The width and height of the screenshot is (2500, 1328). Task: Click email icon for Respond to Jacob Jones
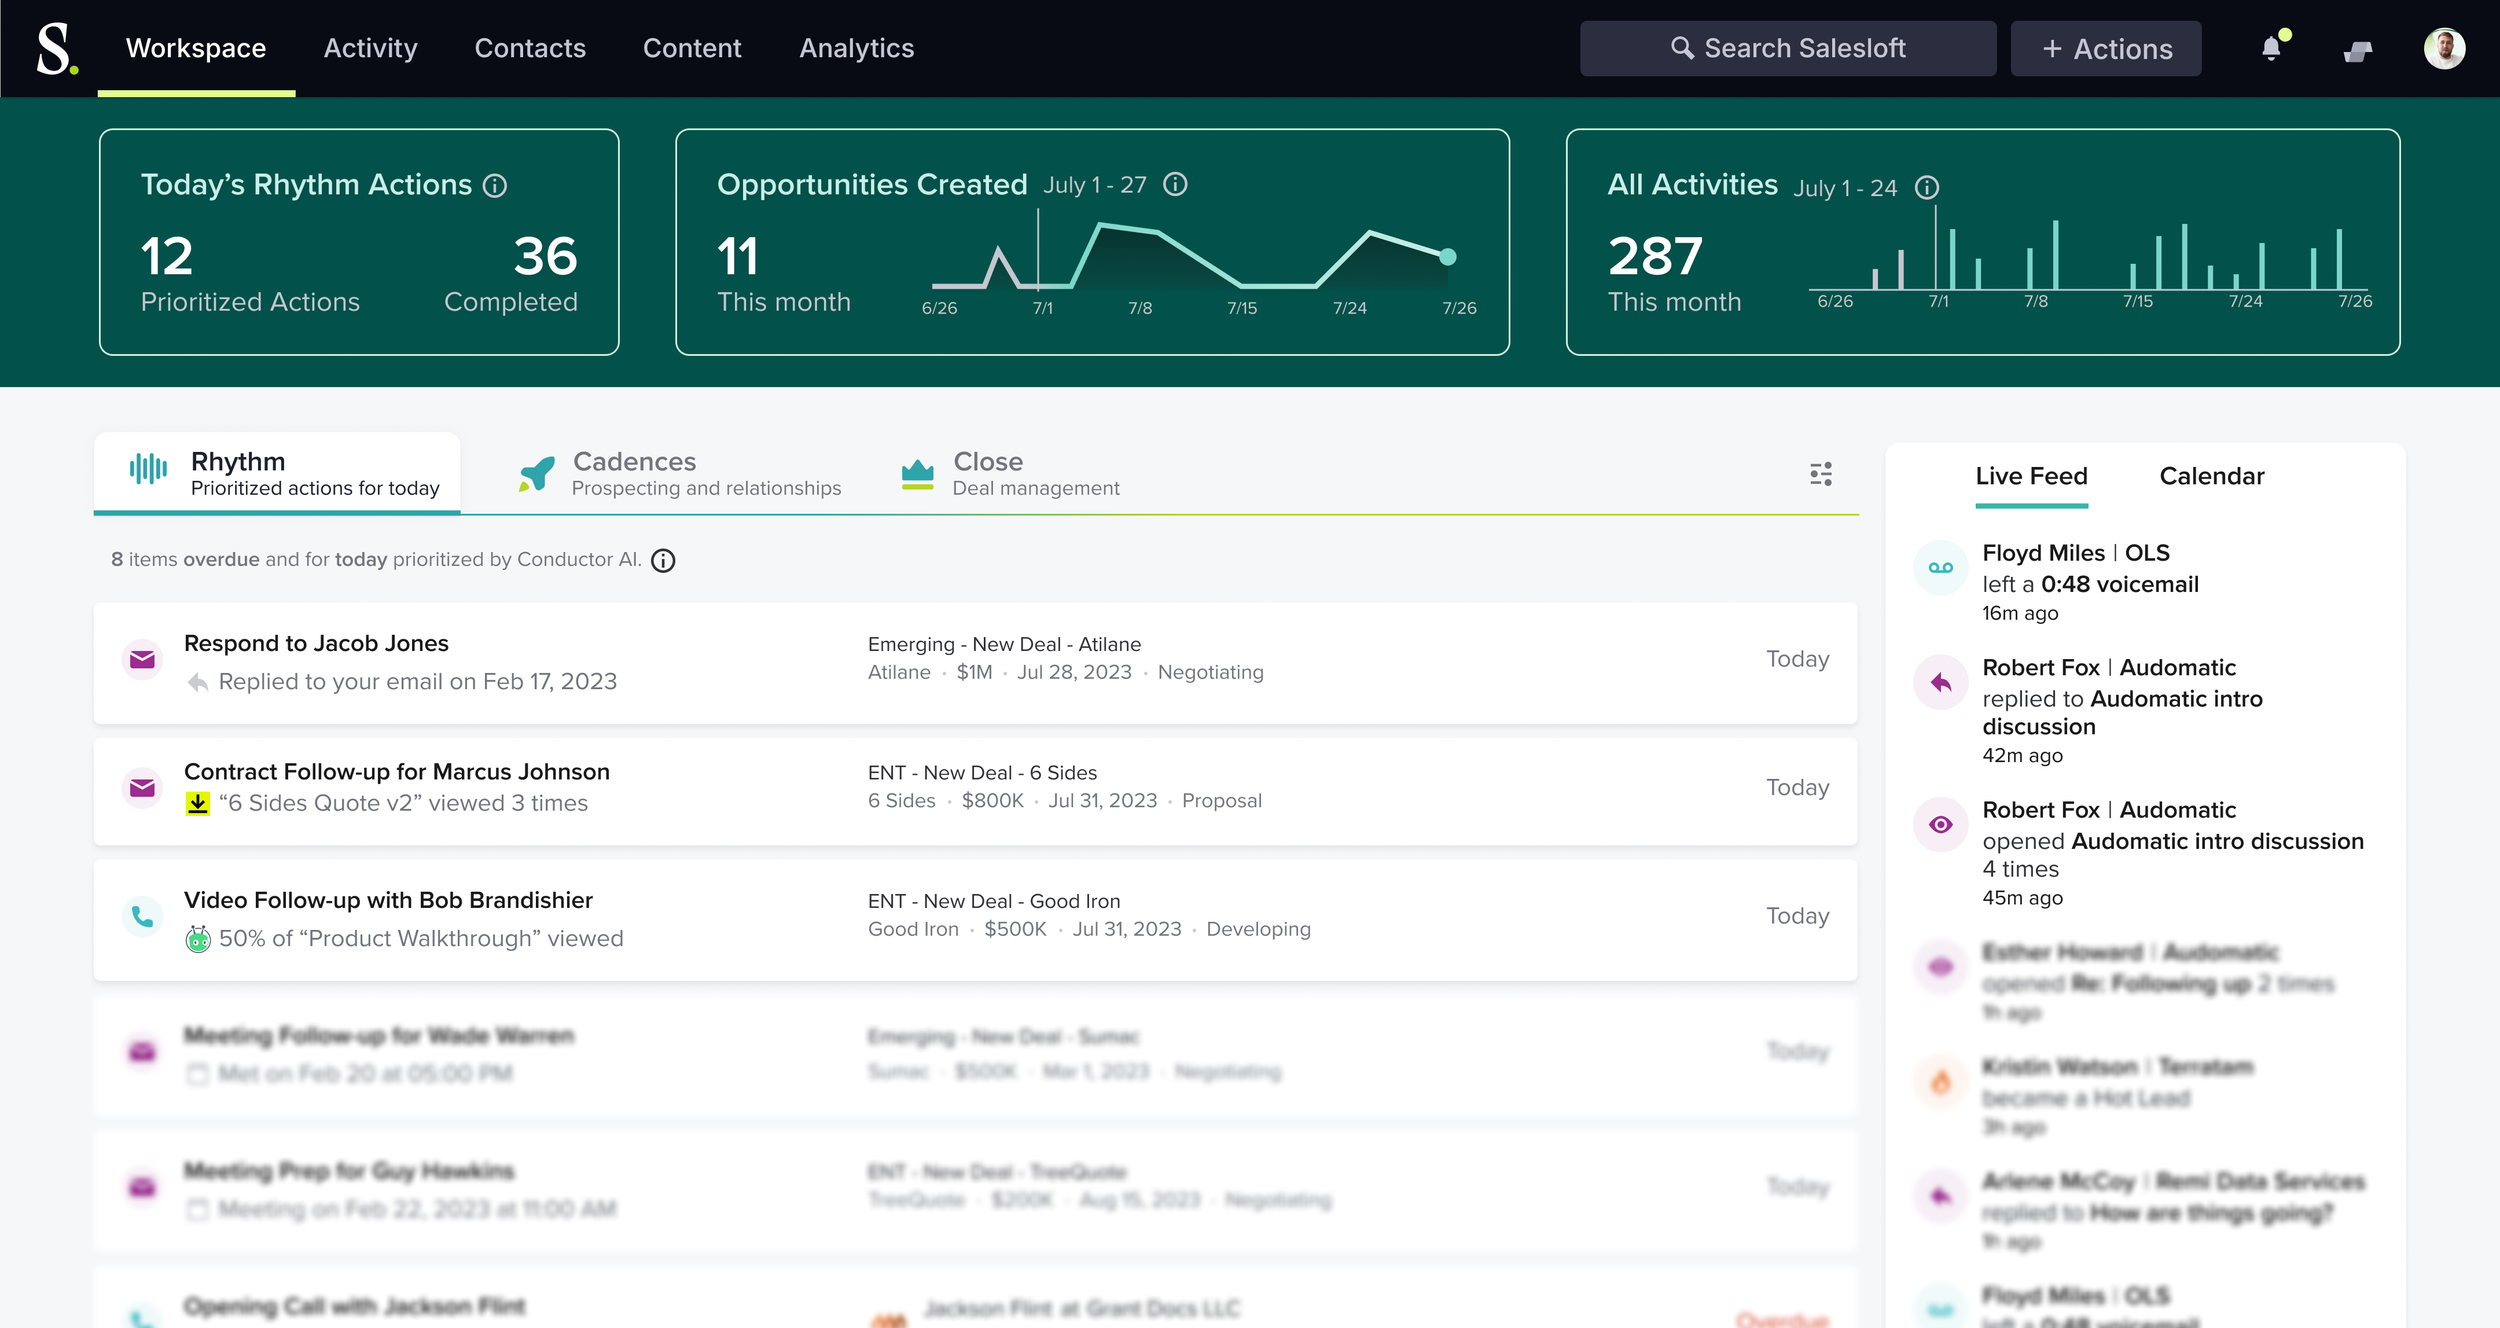[x=142, y=659]
